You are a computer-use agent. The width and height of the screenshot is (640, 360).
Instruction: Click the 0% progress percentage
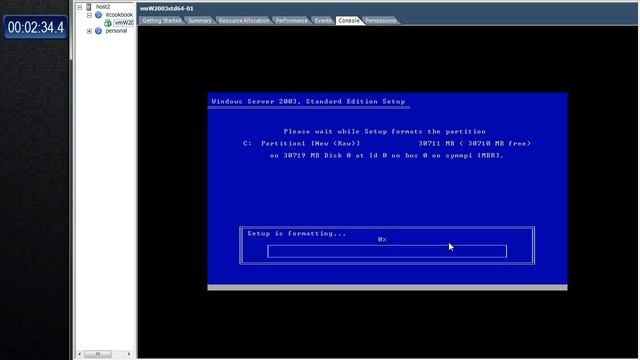[382, 240]
